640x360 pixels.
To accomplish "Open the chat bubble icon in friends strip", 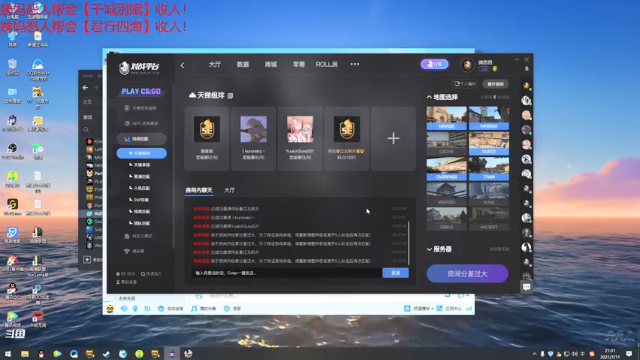I will tap(527, 287).
